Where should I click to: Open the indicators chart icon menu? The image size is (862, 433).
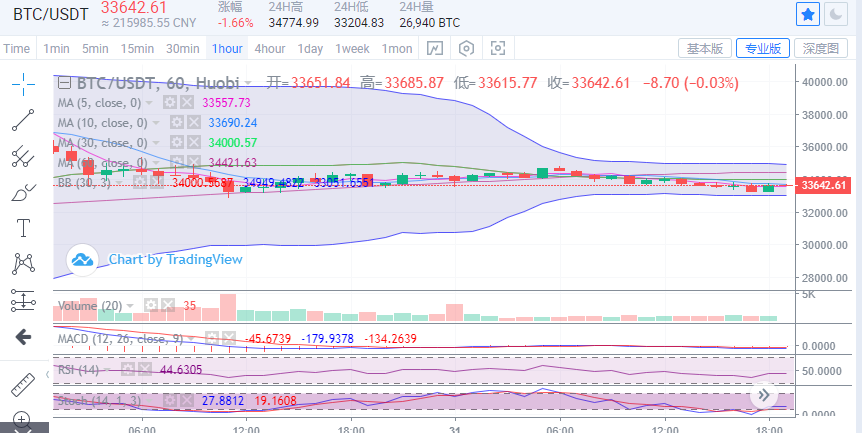tap(434, 48)
